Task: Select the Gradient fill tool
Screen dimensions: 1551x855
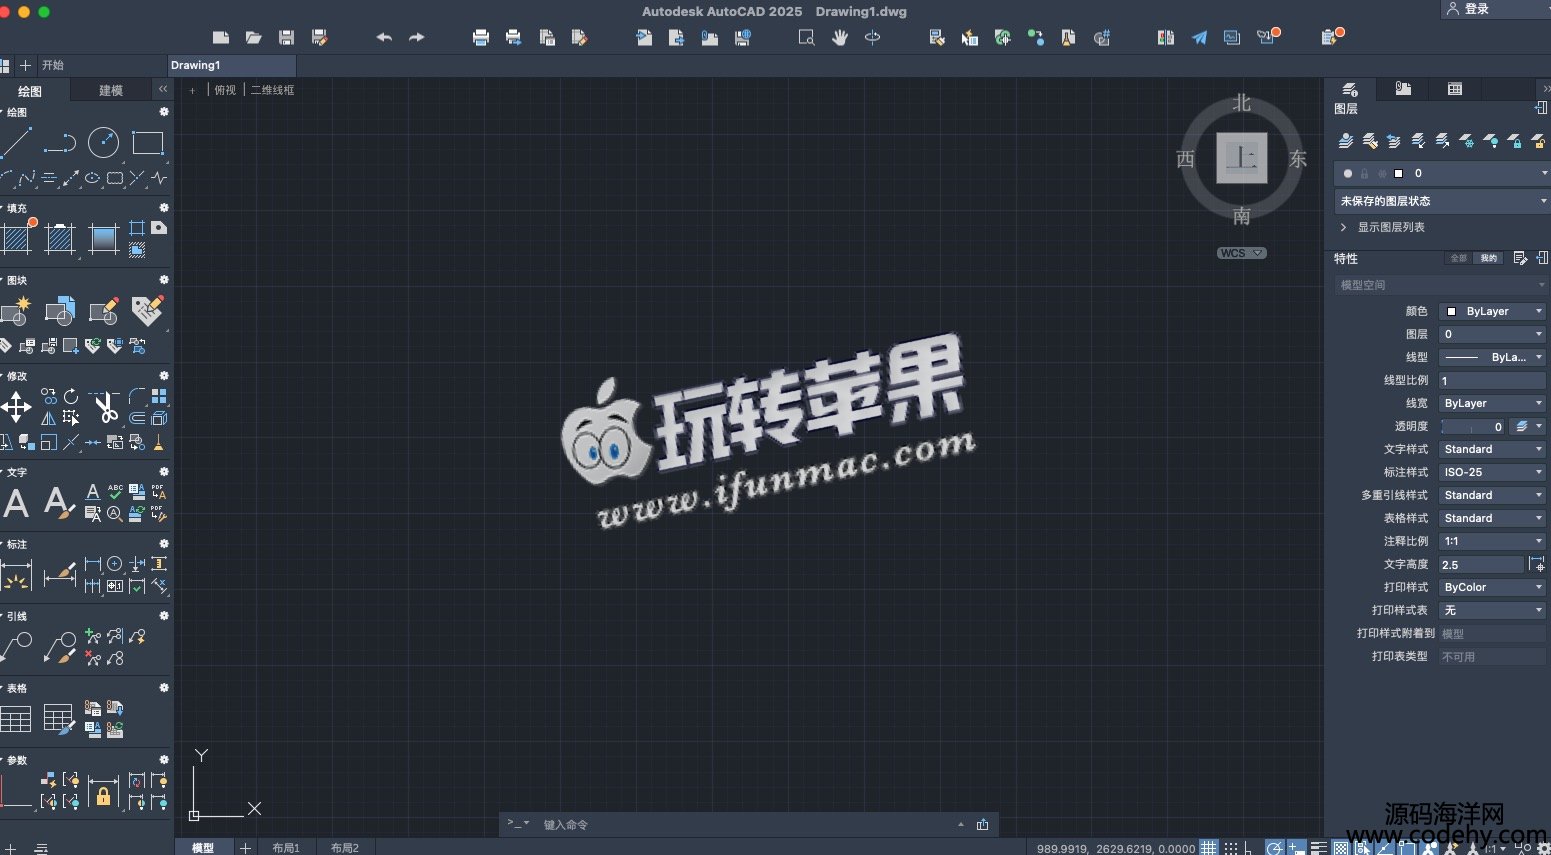Action: click(104, 238)
